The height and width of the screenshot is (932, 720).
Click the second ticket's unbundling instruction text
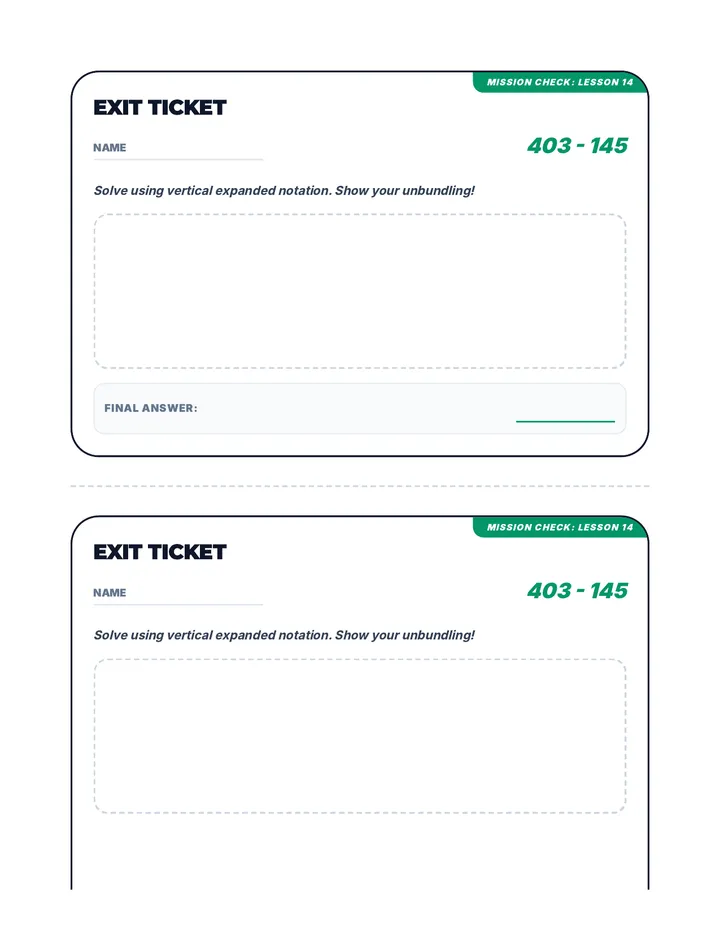(284, 635)
